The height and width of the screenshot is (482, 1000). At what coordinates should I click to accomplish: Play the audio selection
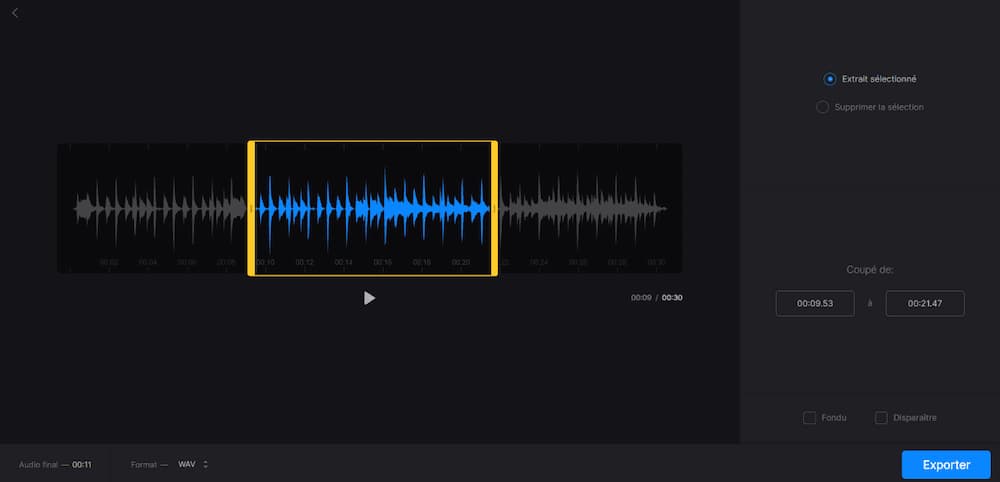(x=369, y=298)
